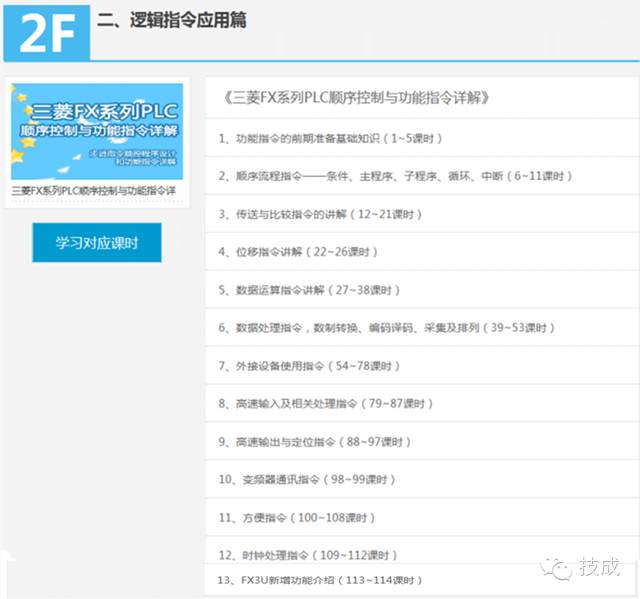Select row 5、数据运算指令讲解 (27~38课时)
Screen dimensions: 640x599
tap(422, 290)
